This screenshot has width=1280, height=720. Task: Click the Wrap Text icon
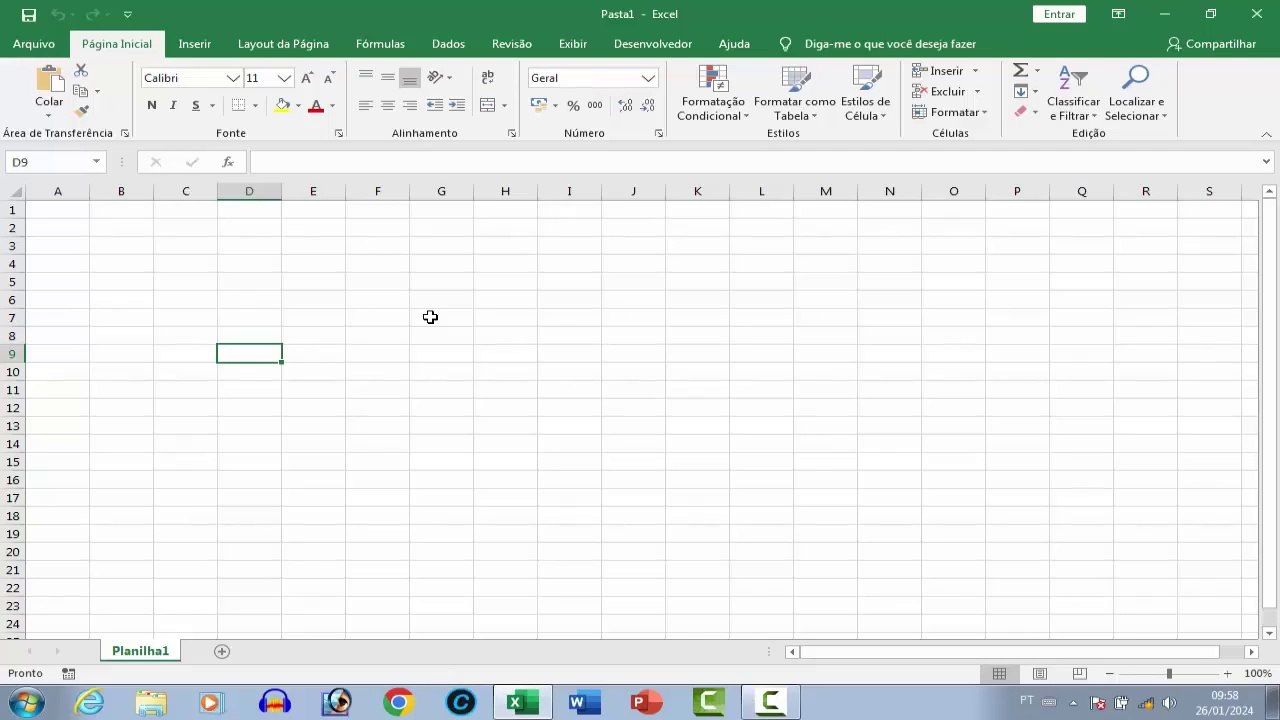click(x=488, y=77)
